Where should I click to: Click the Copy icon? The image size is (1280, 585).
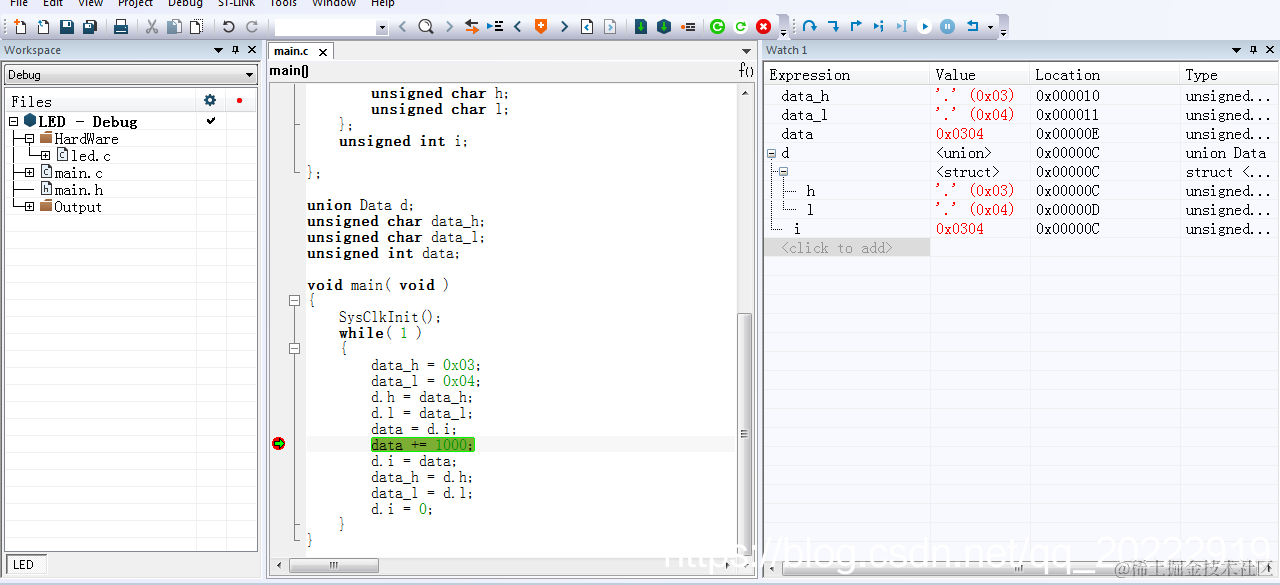click(x=175, y=27)
